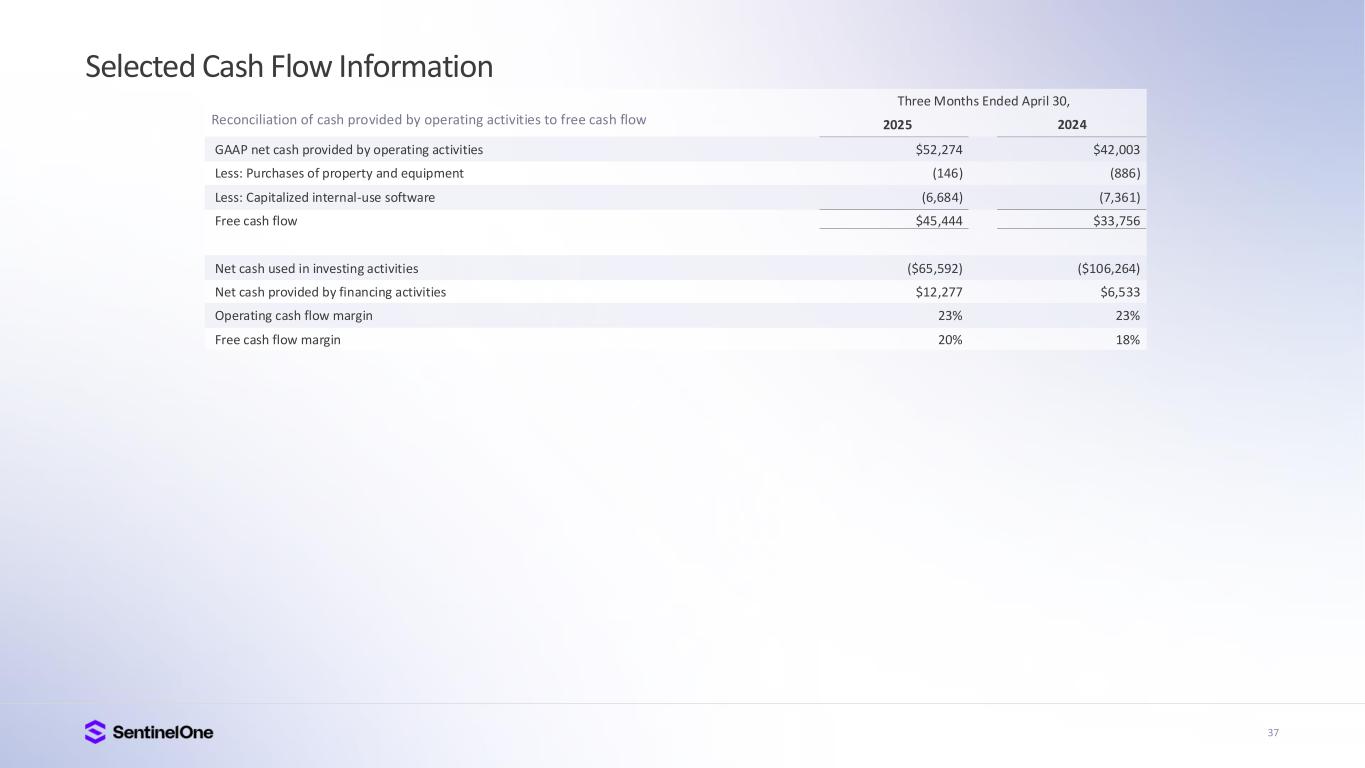This screenshot has height=768, width=1365.
Task: Click the slide page number 37
Action: (1273, 733)
